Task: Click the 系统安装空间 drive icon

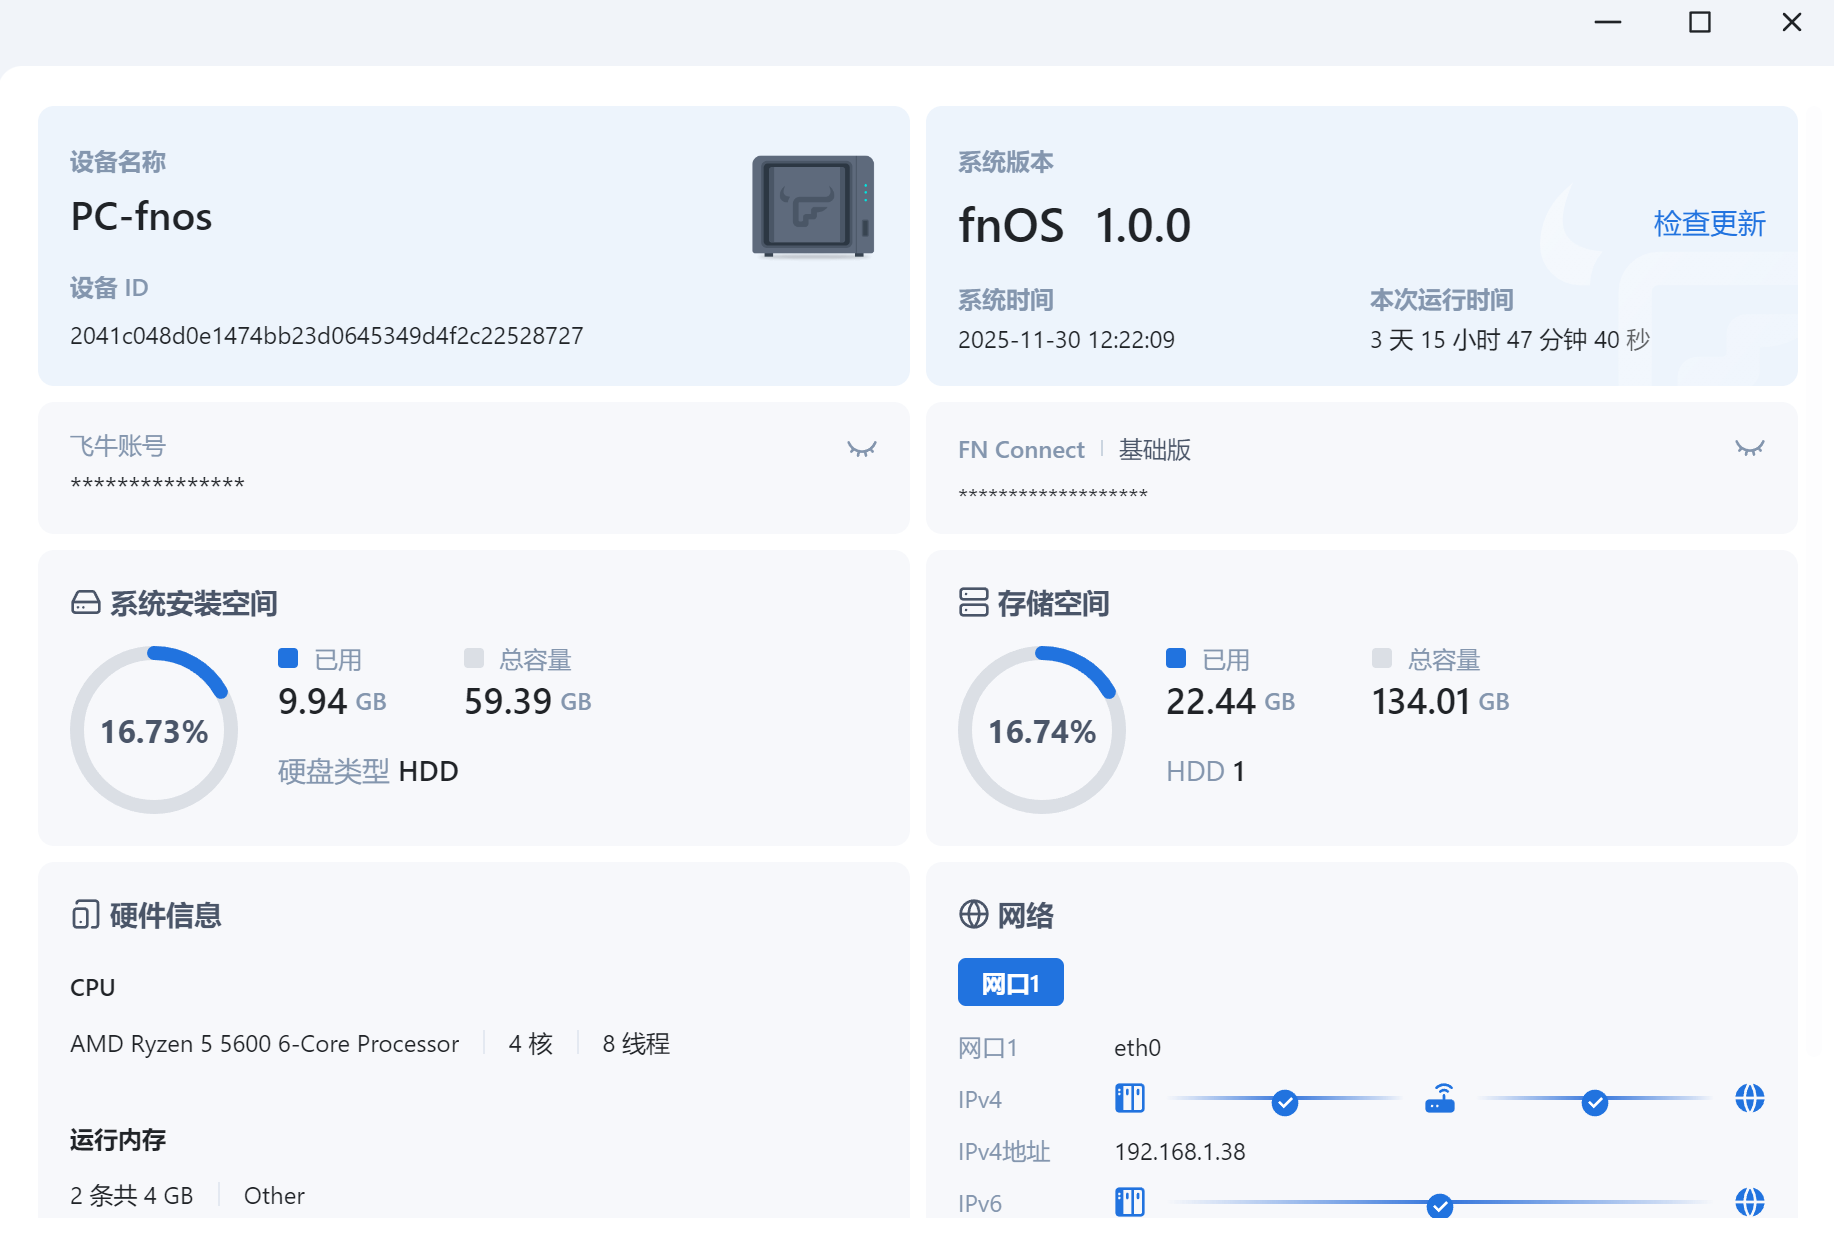Action: click(x=86, y=603)
